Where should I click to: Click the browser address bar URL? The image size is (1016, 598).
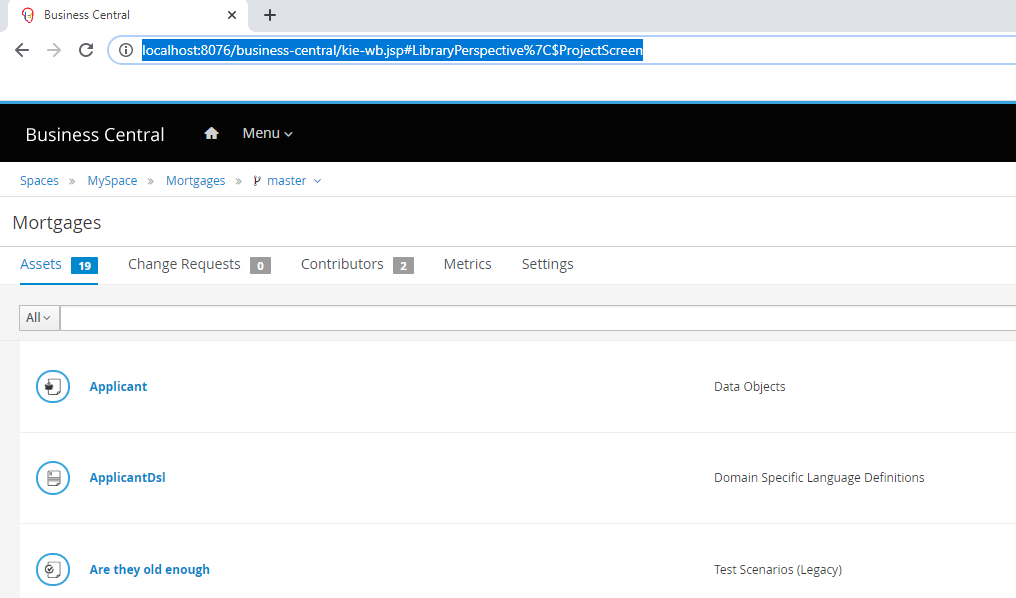pyautogui.click(x=393, y=50)
